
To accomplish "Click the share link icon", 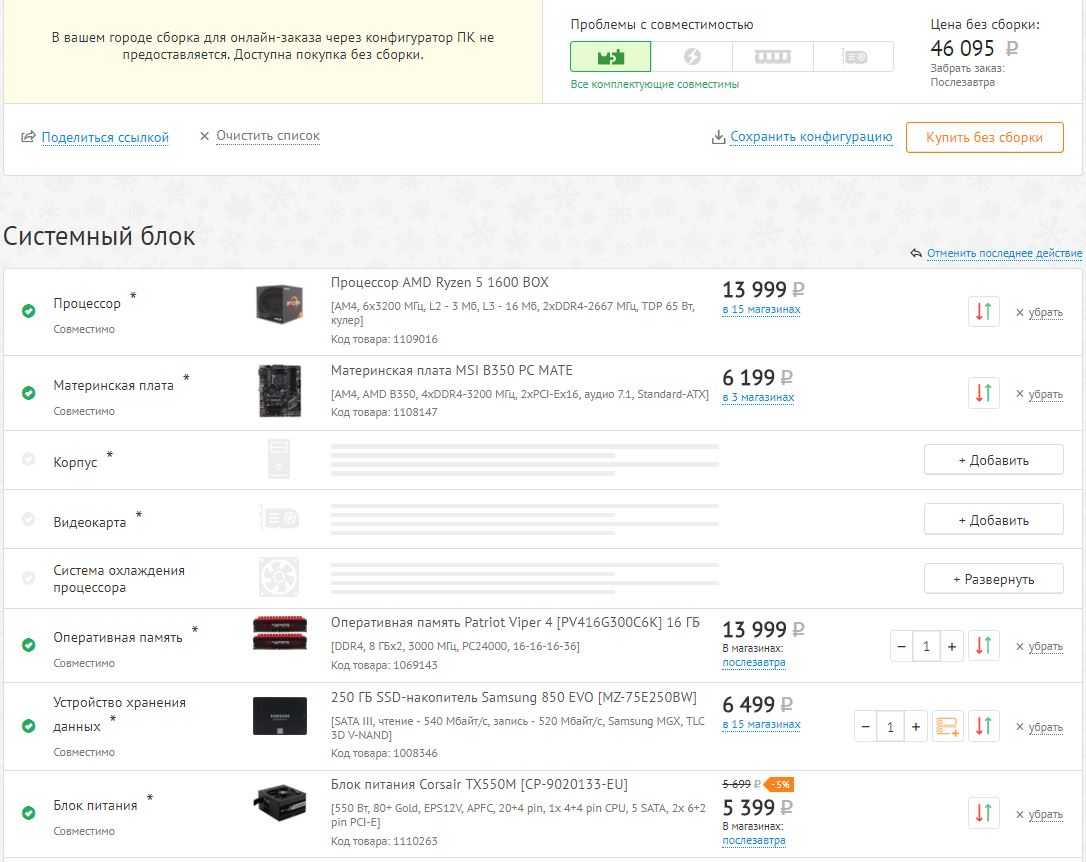I will (x=28, y=137).
